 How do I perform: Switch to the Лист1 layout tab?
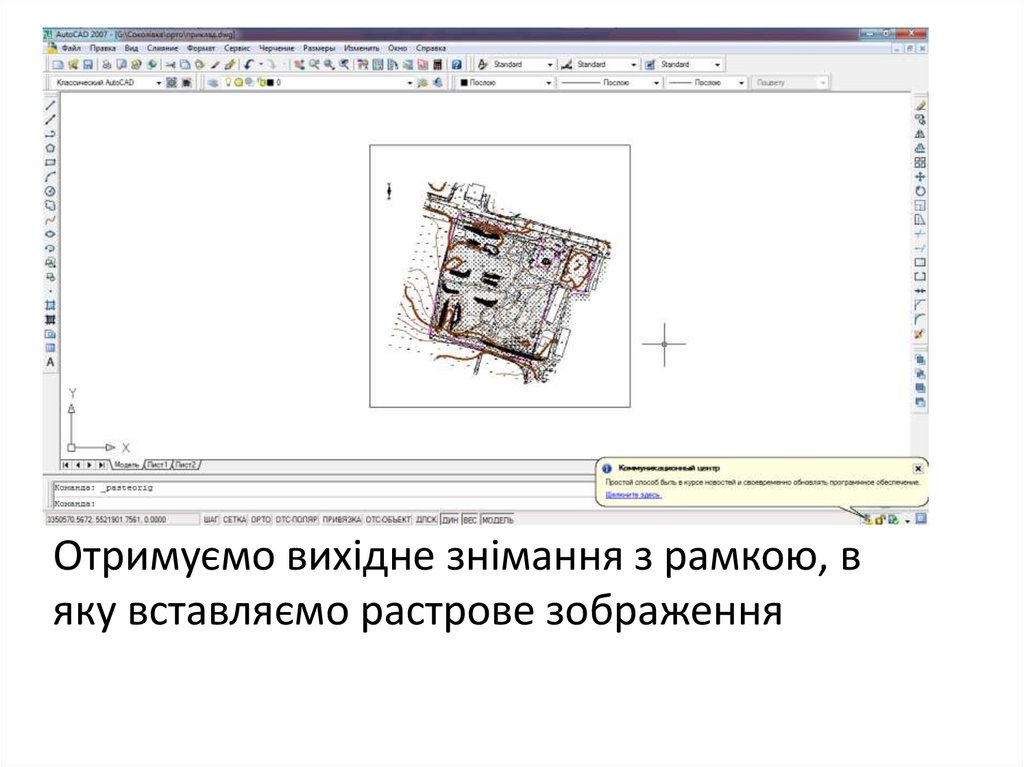point(157,465)
